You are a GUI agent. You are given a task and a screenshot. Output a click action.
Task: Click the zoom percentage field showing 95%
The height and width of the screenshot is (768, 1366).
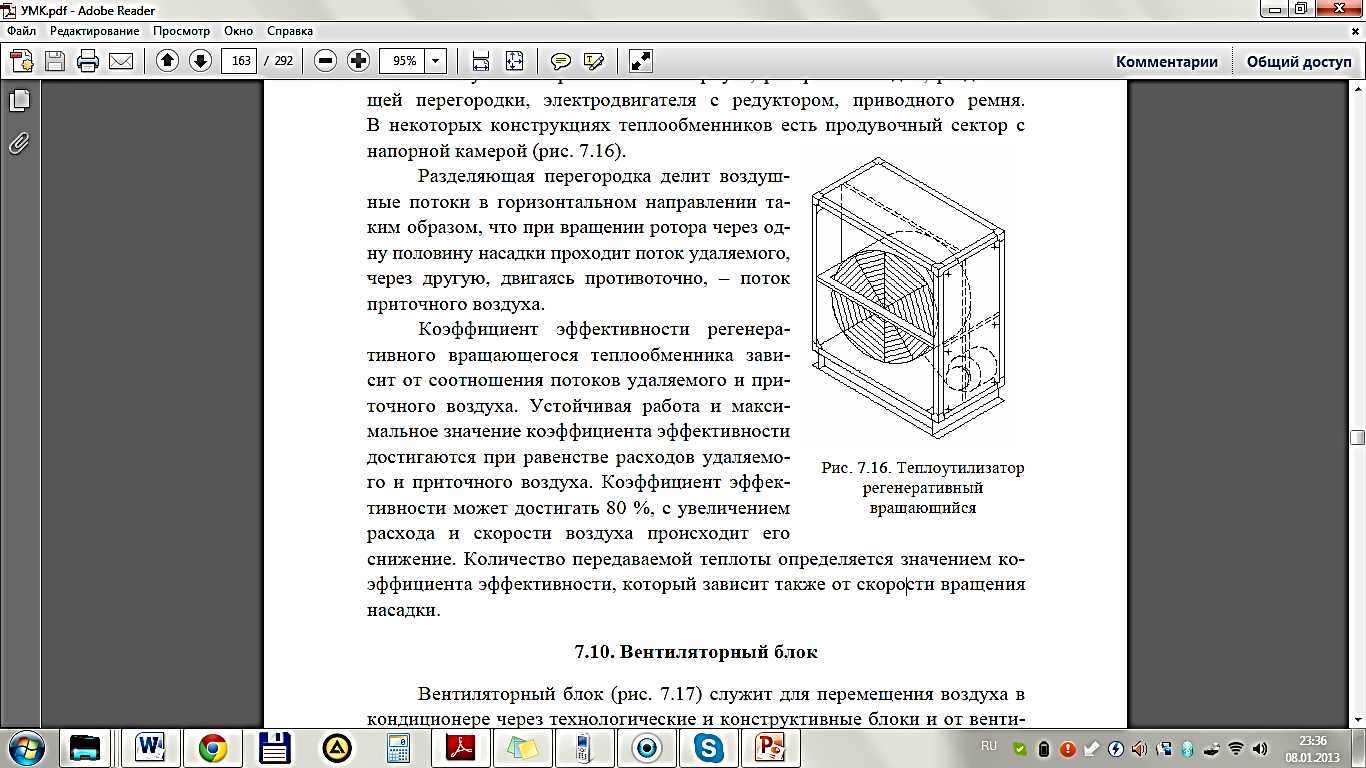(403, 61)
